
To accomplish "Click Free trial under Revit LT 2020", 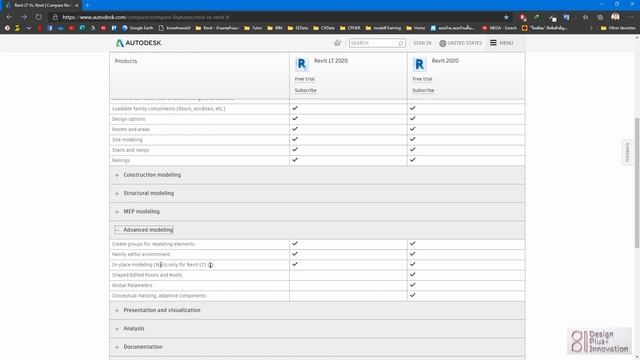I will [x=304, y=79].
